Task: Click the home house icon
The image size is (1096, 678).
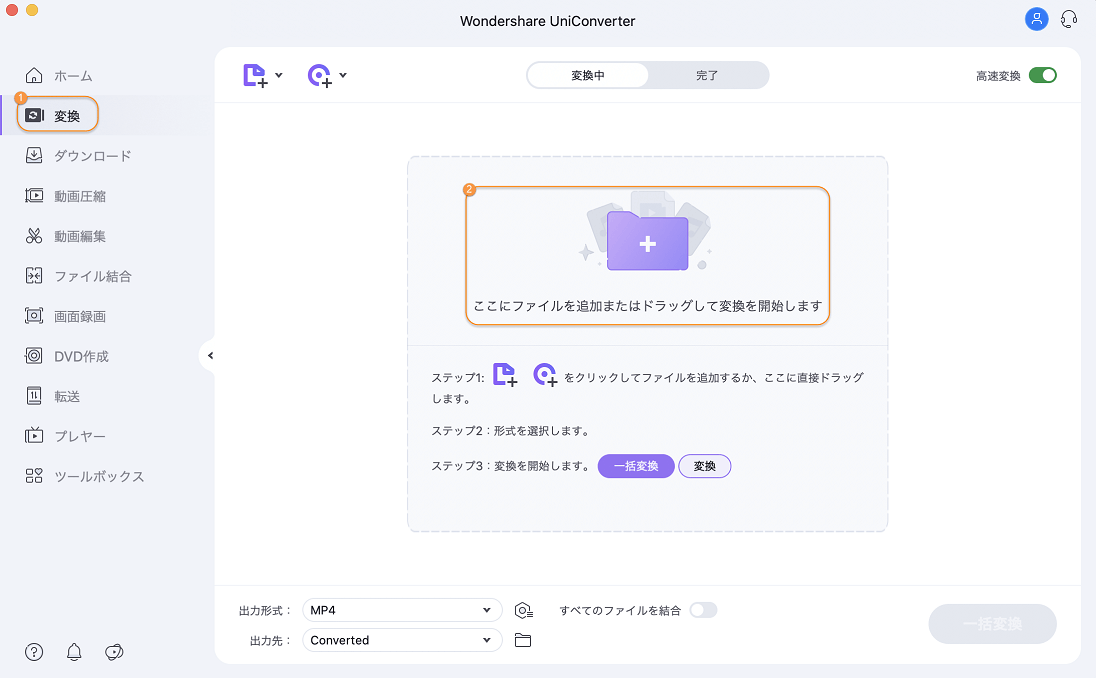Action: click(x=34, y=75)
